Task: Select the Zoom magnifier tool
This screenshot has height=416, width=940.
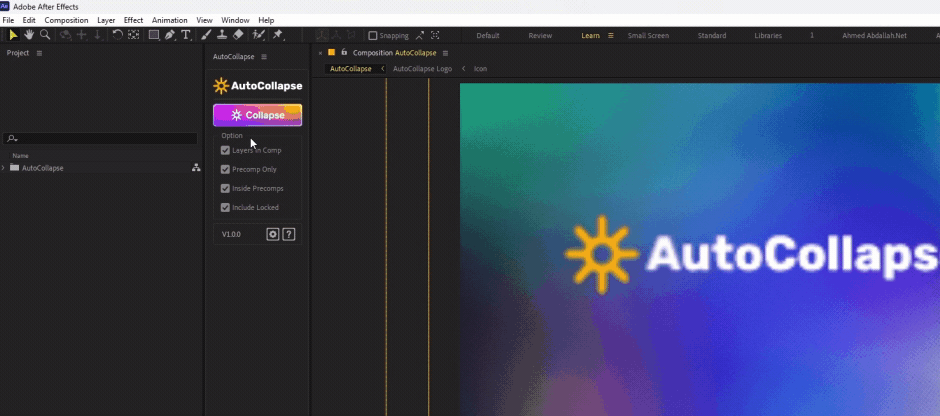Action: 45,35
